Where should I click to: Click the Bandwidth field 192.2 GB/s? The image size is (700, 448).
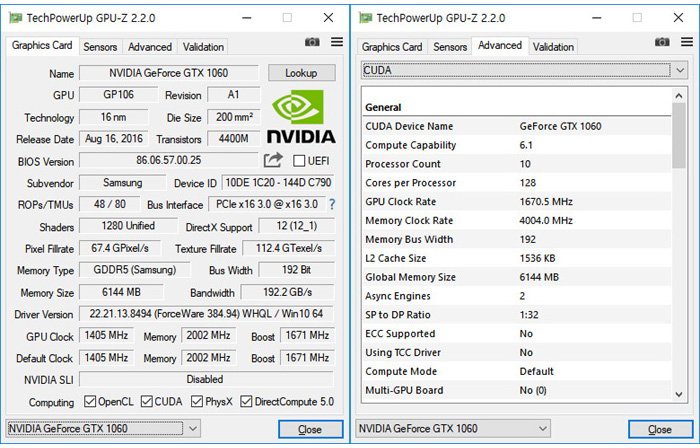pos(288,292)
